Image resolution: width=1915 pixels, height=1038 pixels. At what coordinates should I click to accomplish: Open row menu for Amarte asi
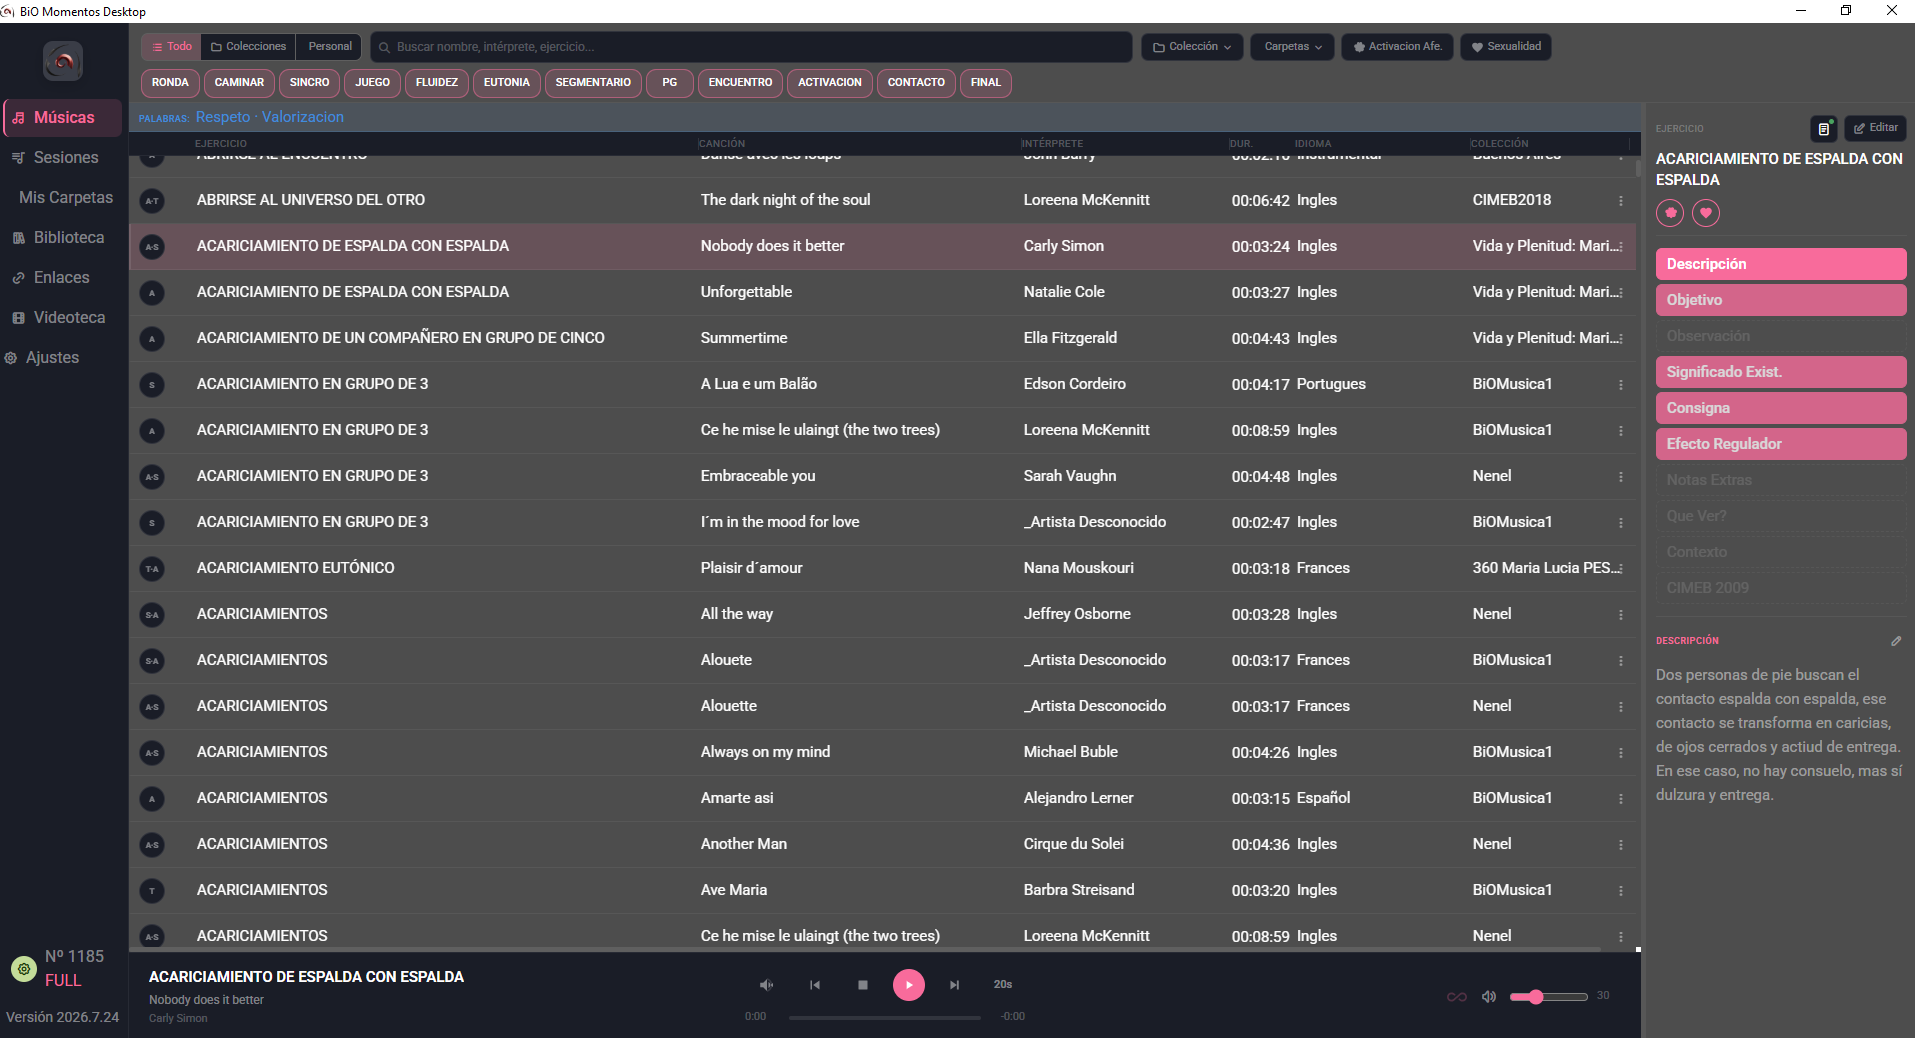point(1621,799)
